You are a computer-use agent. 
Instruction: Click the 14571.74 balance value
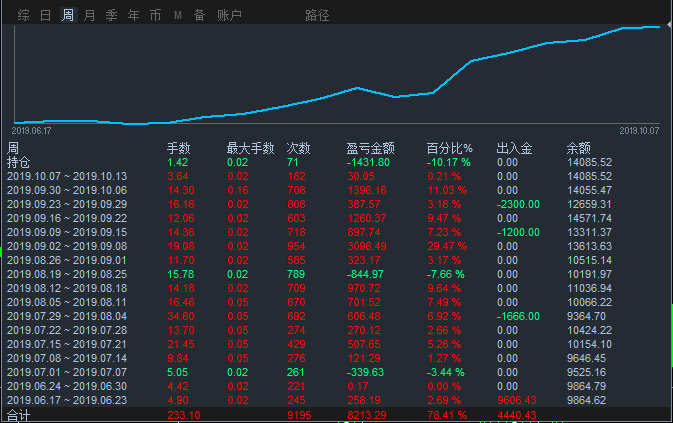click(x=589, y=218)
